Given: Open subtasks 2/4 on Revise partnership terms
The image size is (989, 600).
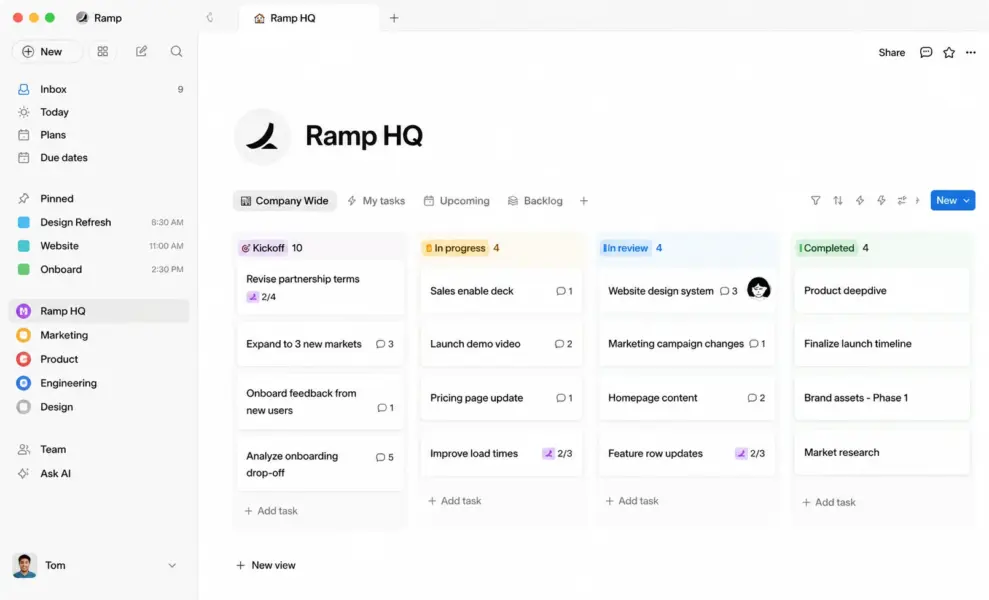Looking at the screenshot, I should point(261,297).
